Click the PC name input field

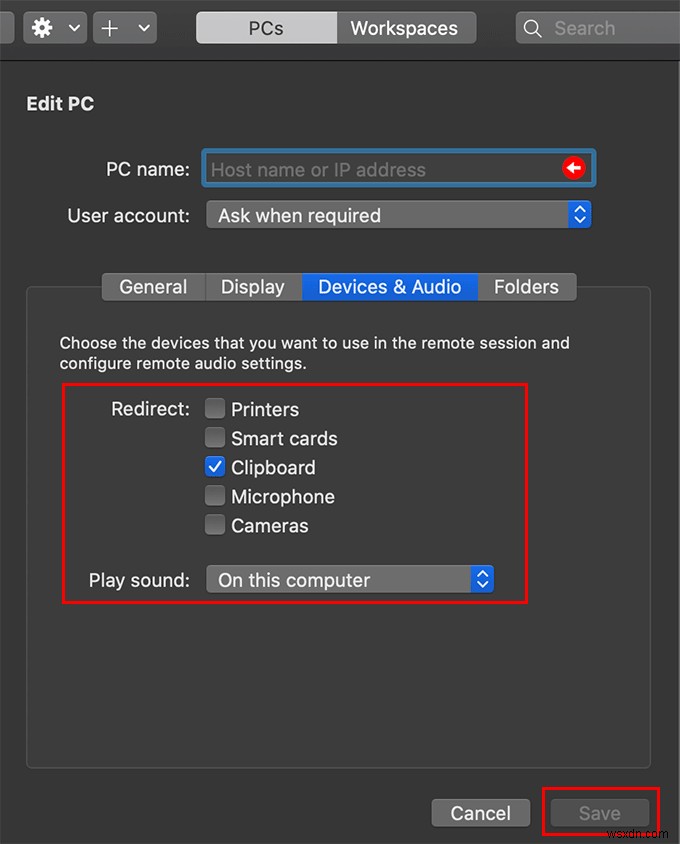tap(380, 168)
